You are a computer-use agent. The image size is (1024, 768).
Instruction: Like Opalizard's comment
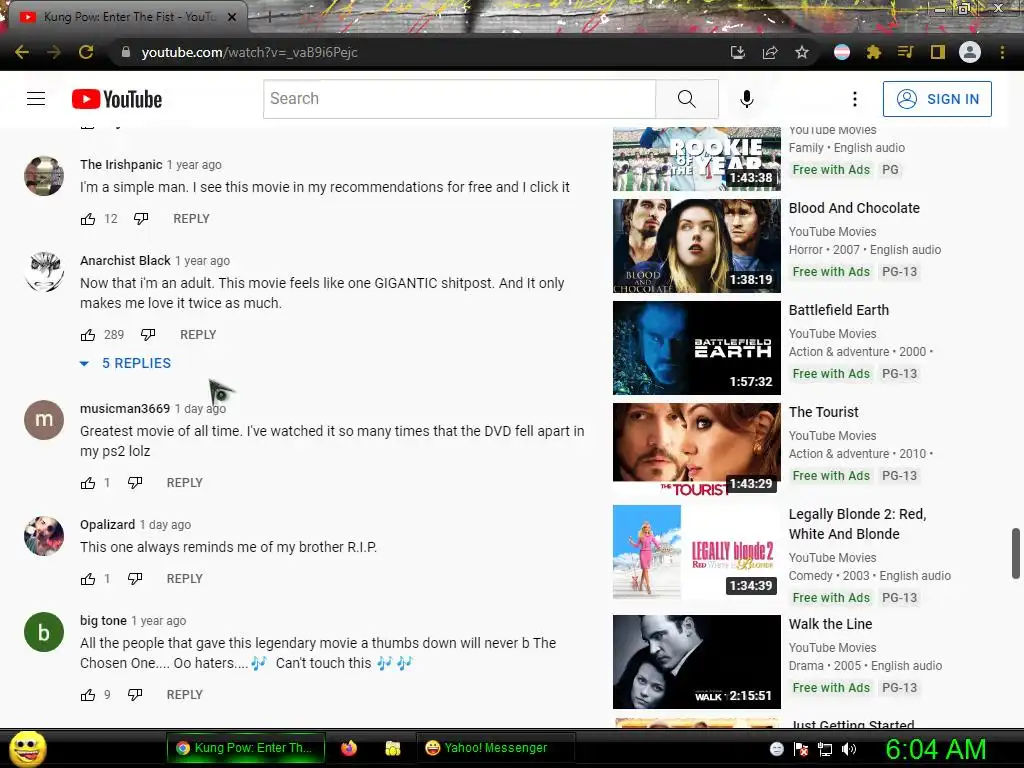point(88,579)
